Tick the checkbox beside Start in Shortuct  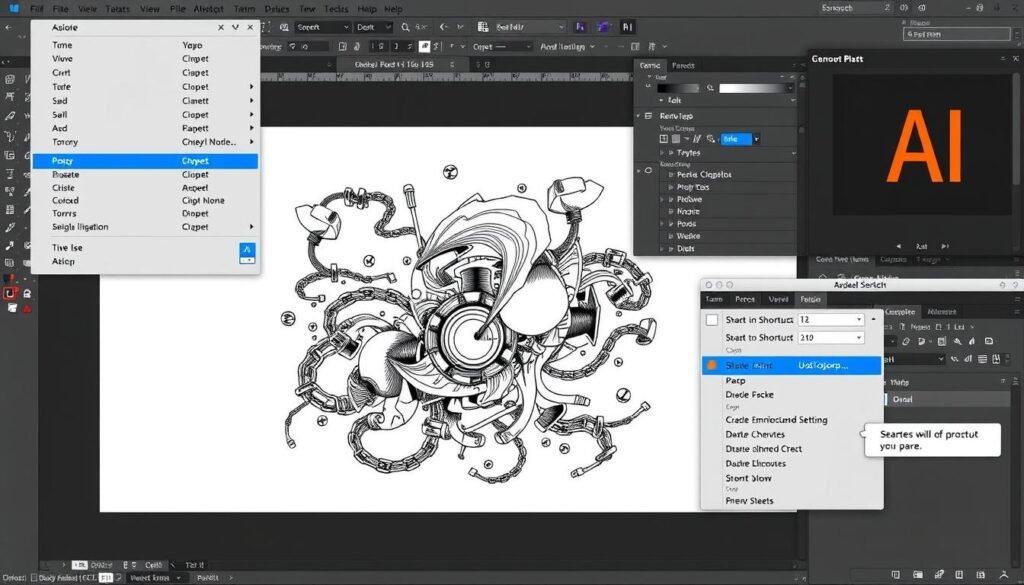click(x=712, y=320)
